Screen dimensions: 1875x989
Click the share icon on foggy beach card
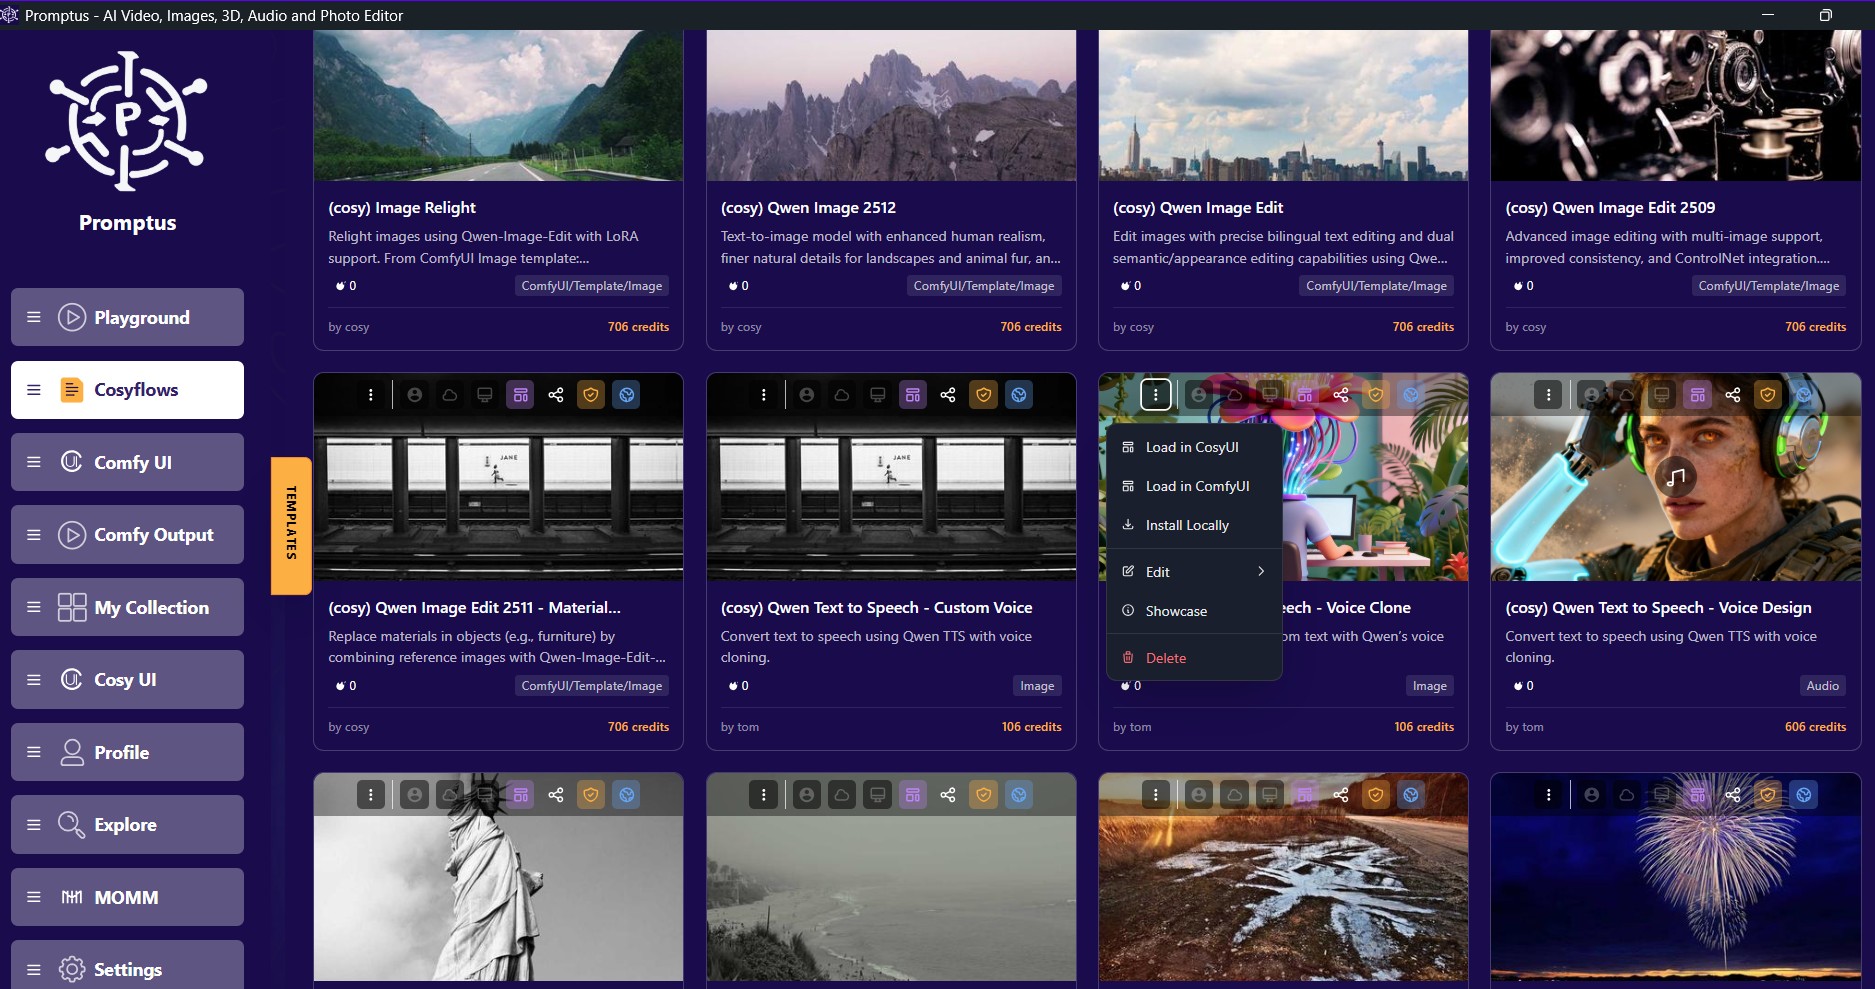tap(948, 795)
